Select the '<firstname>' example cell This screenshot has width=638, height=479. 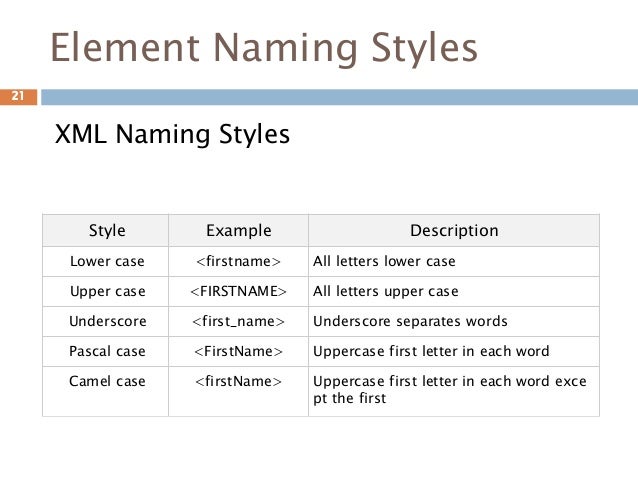point(238,261)
